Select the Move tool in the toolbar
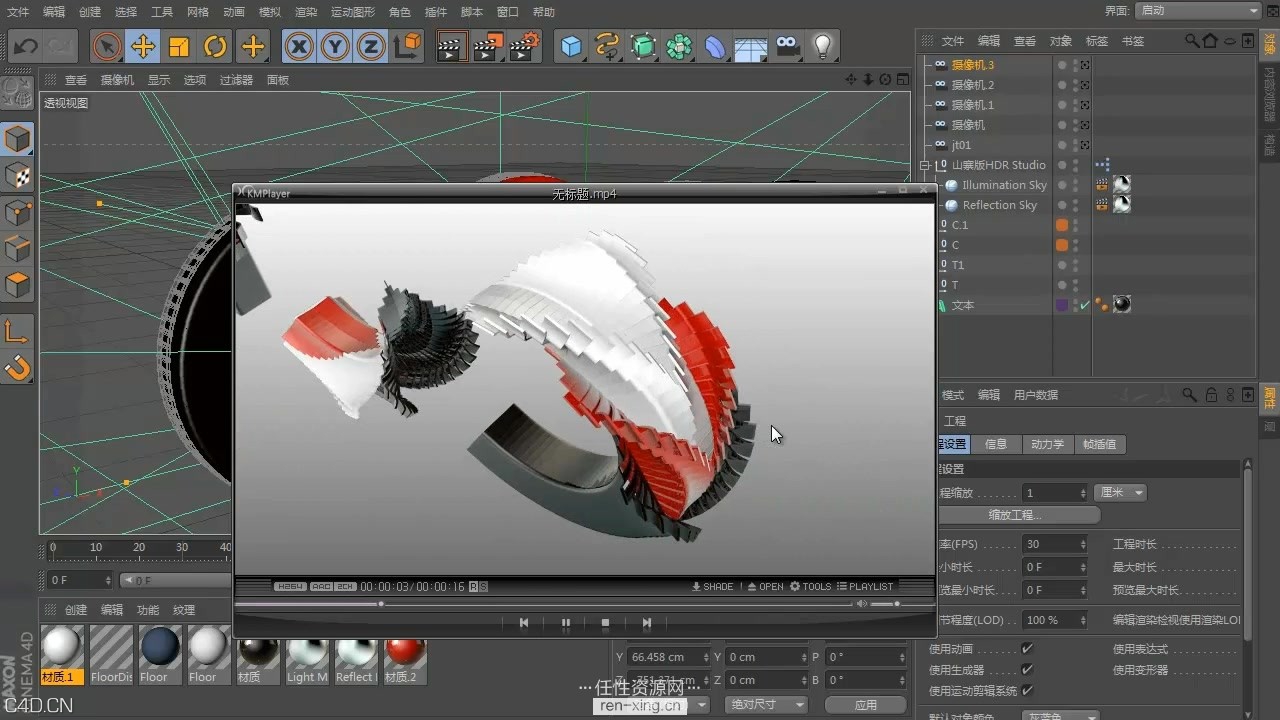This screenshot has height=720, width=1280. tap(142, 46)
